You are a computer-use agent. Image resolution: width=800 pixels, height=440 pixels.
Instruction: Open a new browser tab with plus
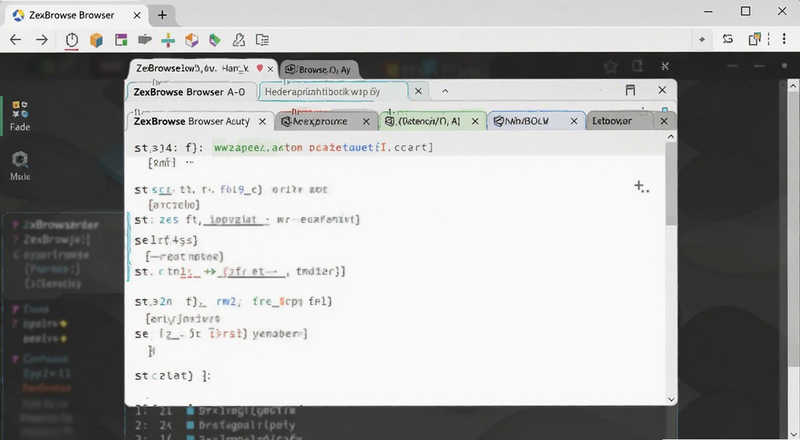coord(162,15)
